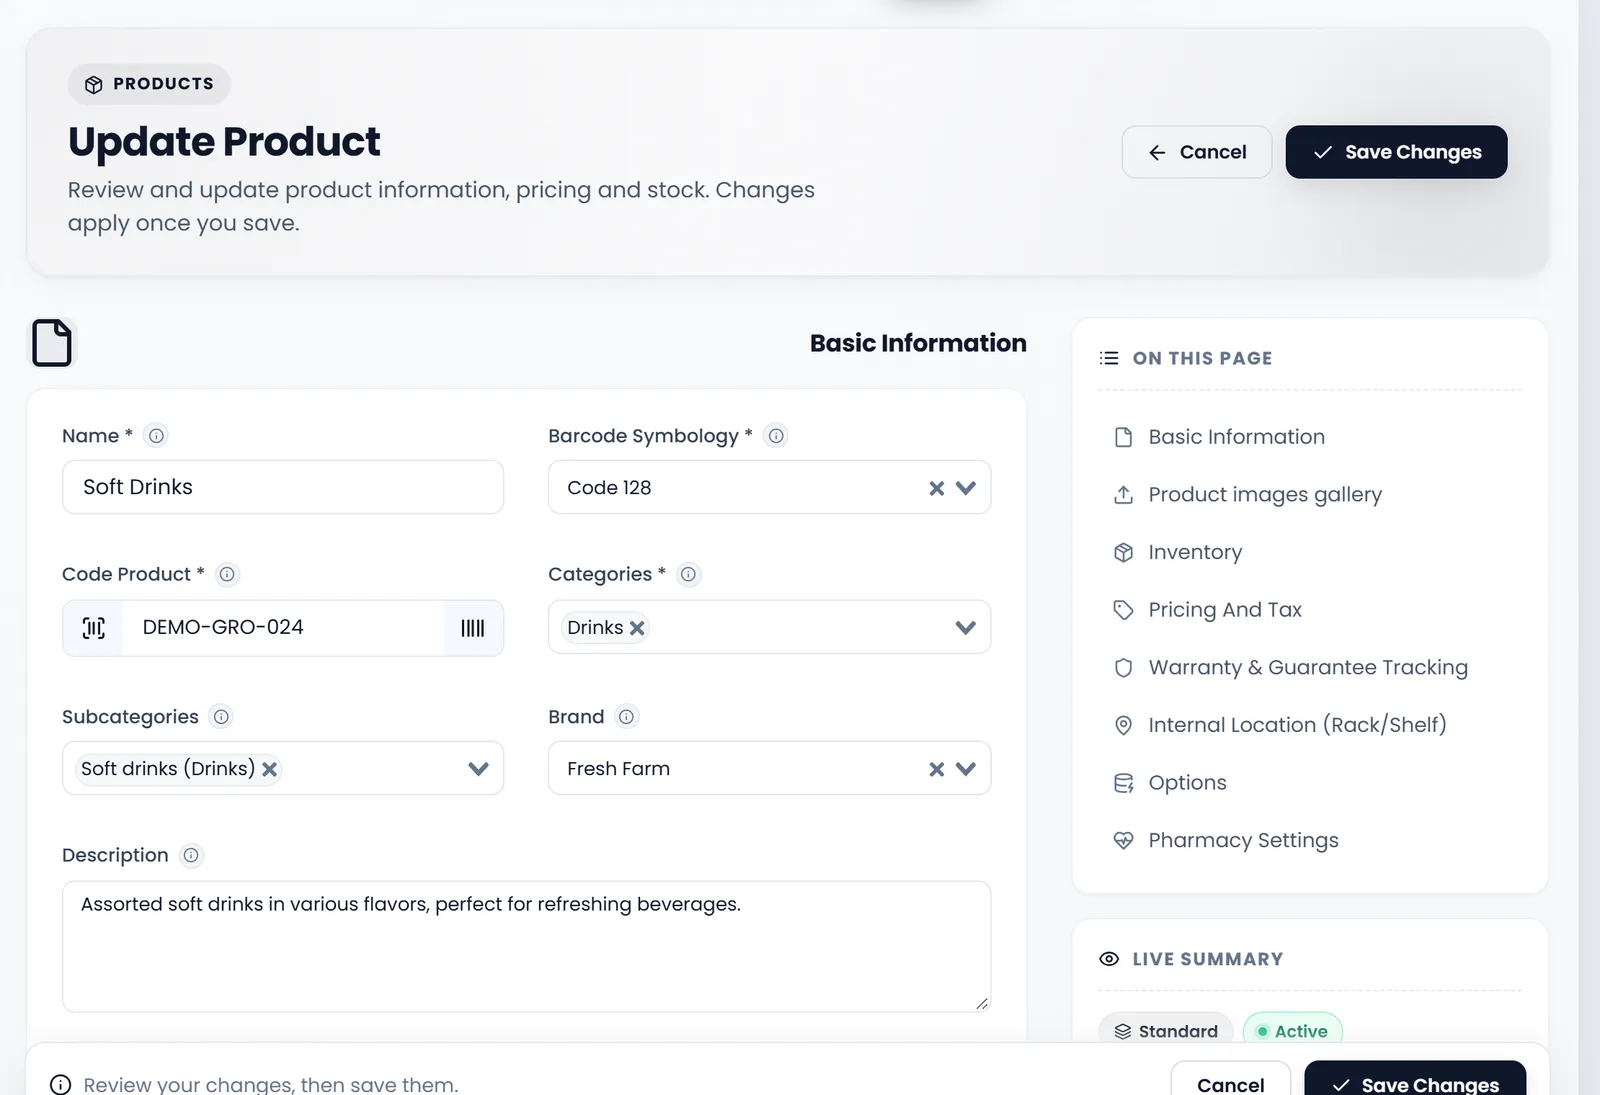Click the top Save Changes button
The width and height of the screenshot is (1600, 1095).
pos(1396,152)
